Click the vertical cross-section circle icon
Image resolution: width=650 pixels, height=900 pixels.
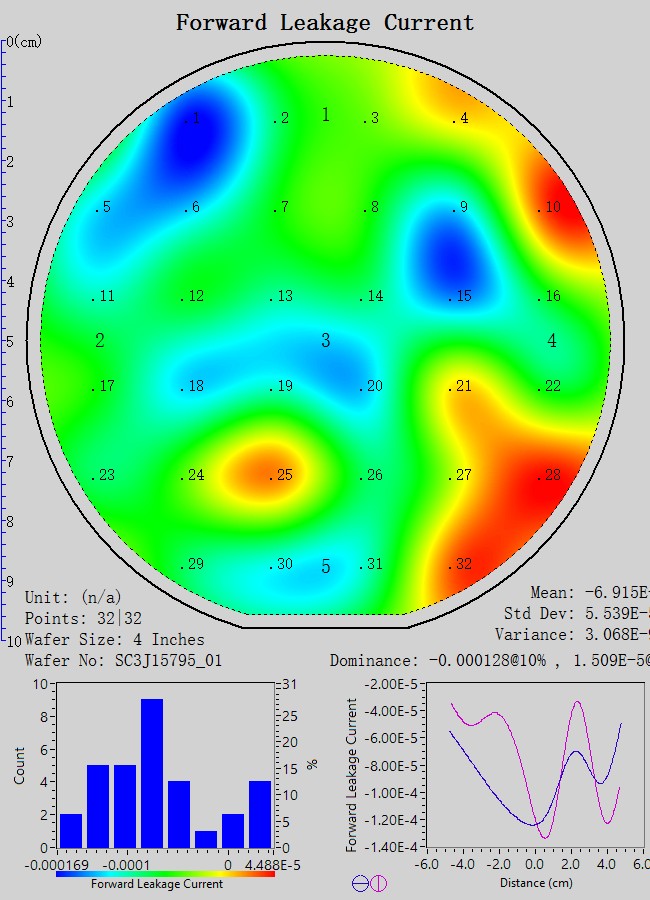(x=378, y=883)
